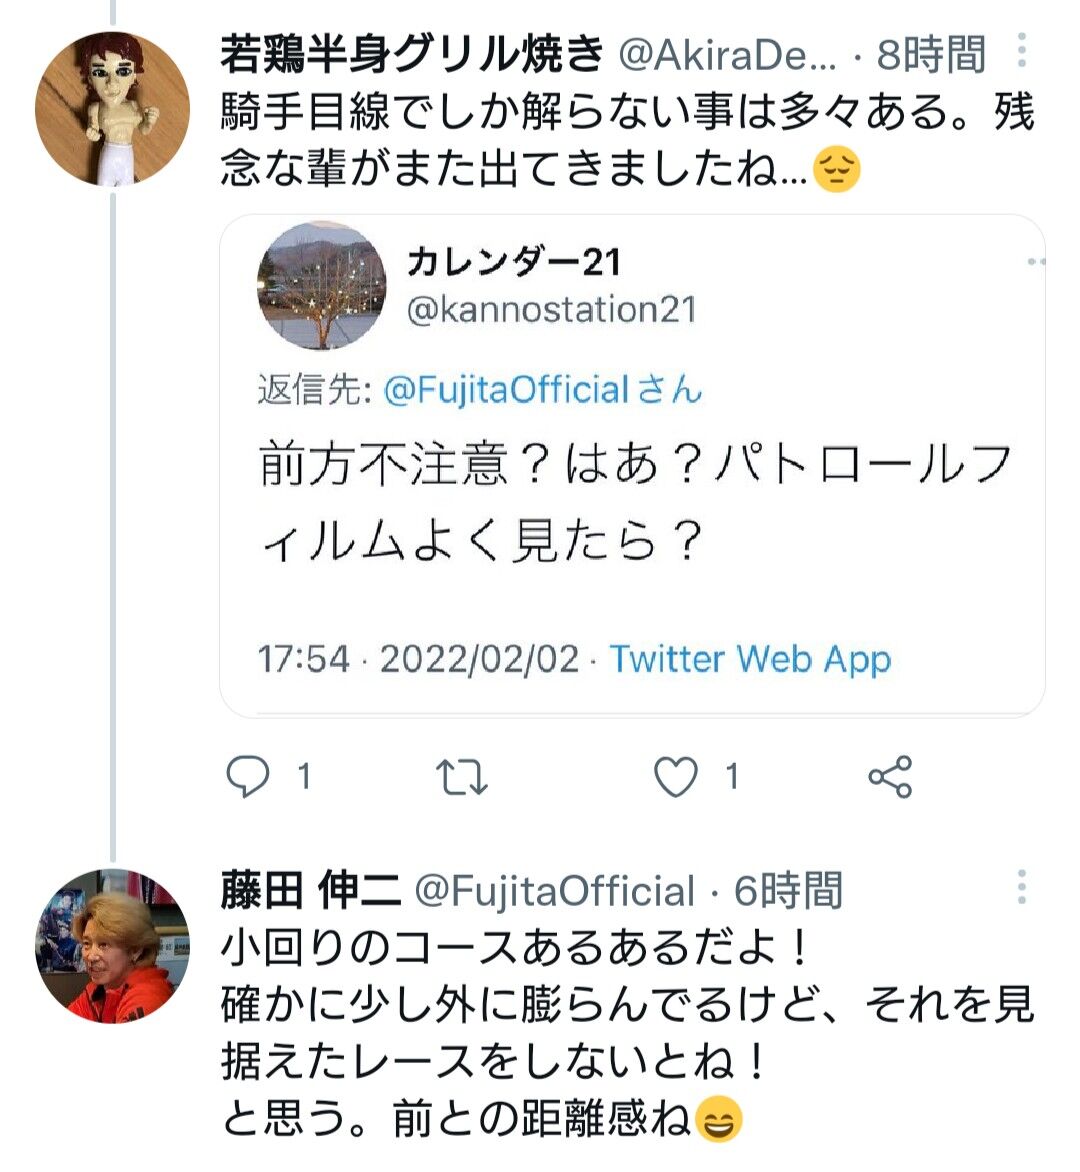Click the 藤田 伸二 display name
The width and height of the screenshot is (1080, 1172).
[311, 891]
